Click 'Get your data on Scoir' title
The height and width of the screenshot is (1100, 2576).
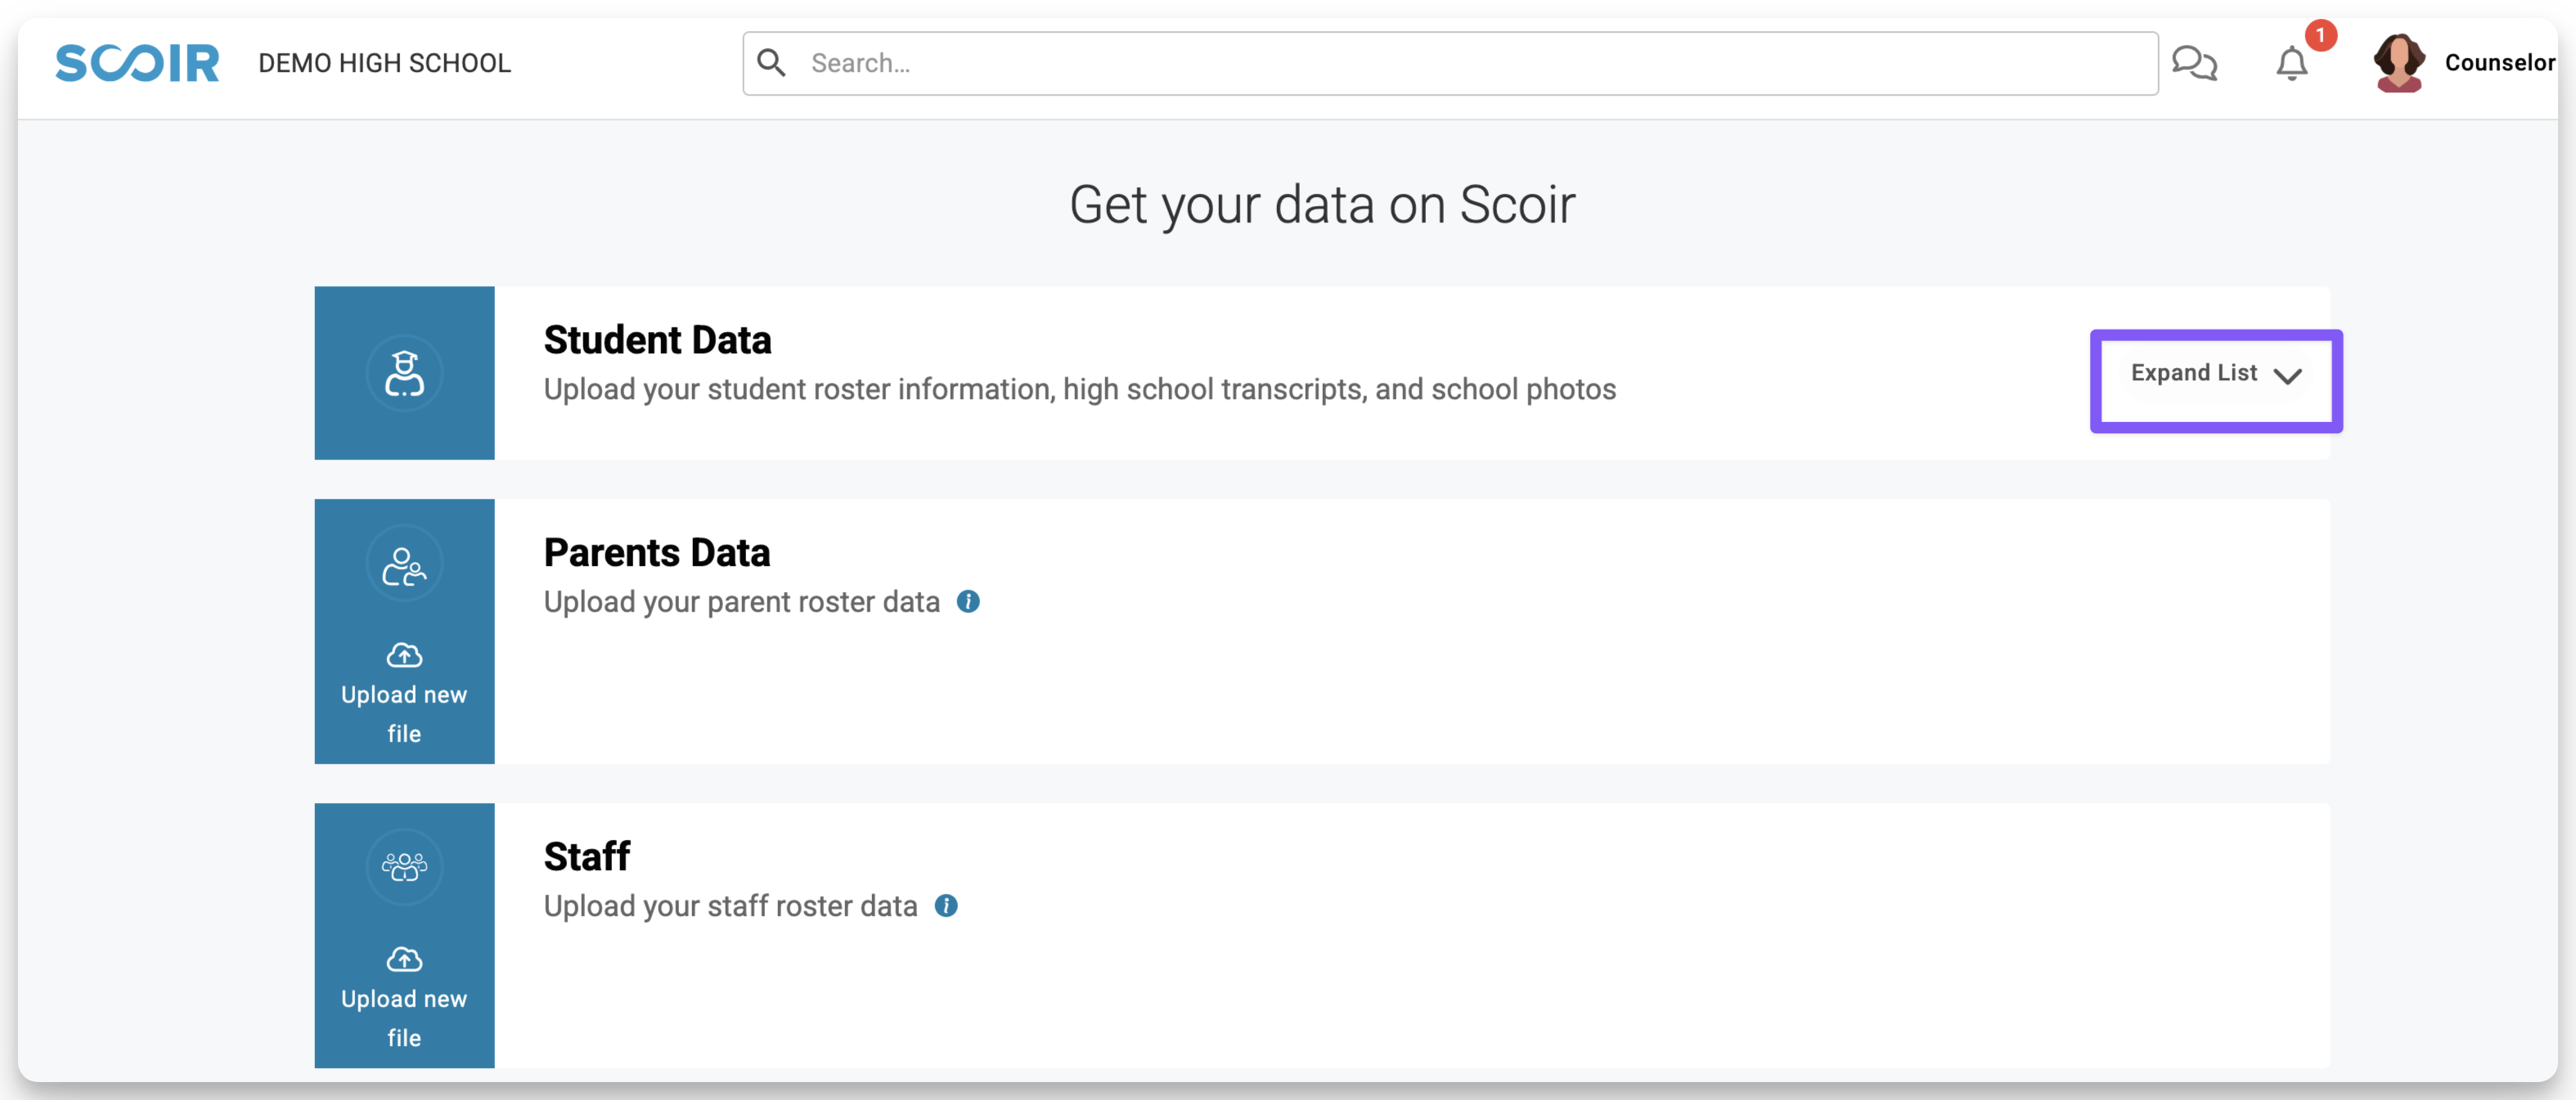pos(1322,205)
